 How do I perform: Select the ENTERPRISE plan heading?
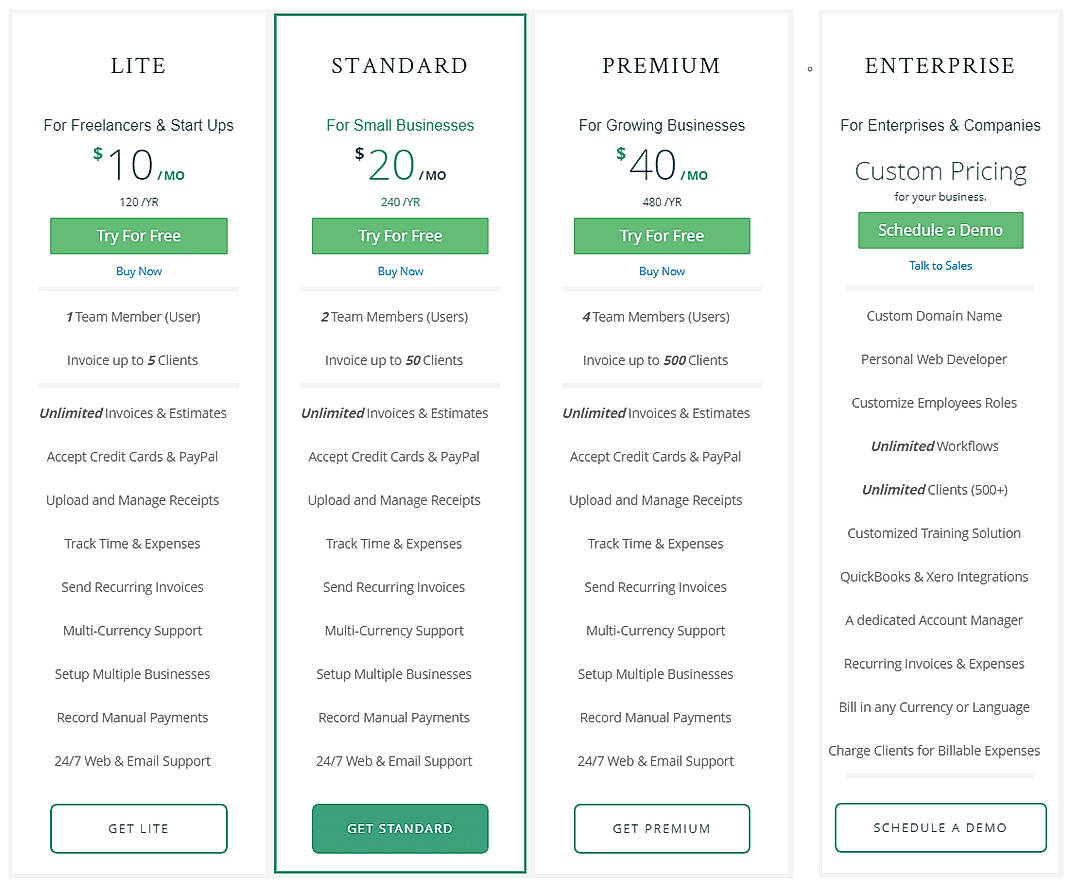939,66
